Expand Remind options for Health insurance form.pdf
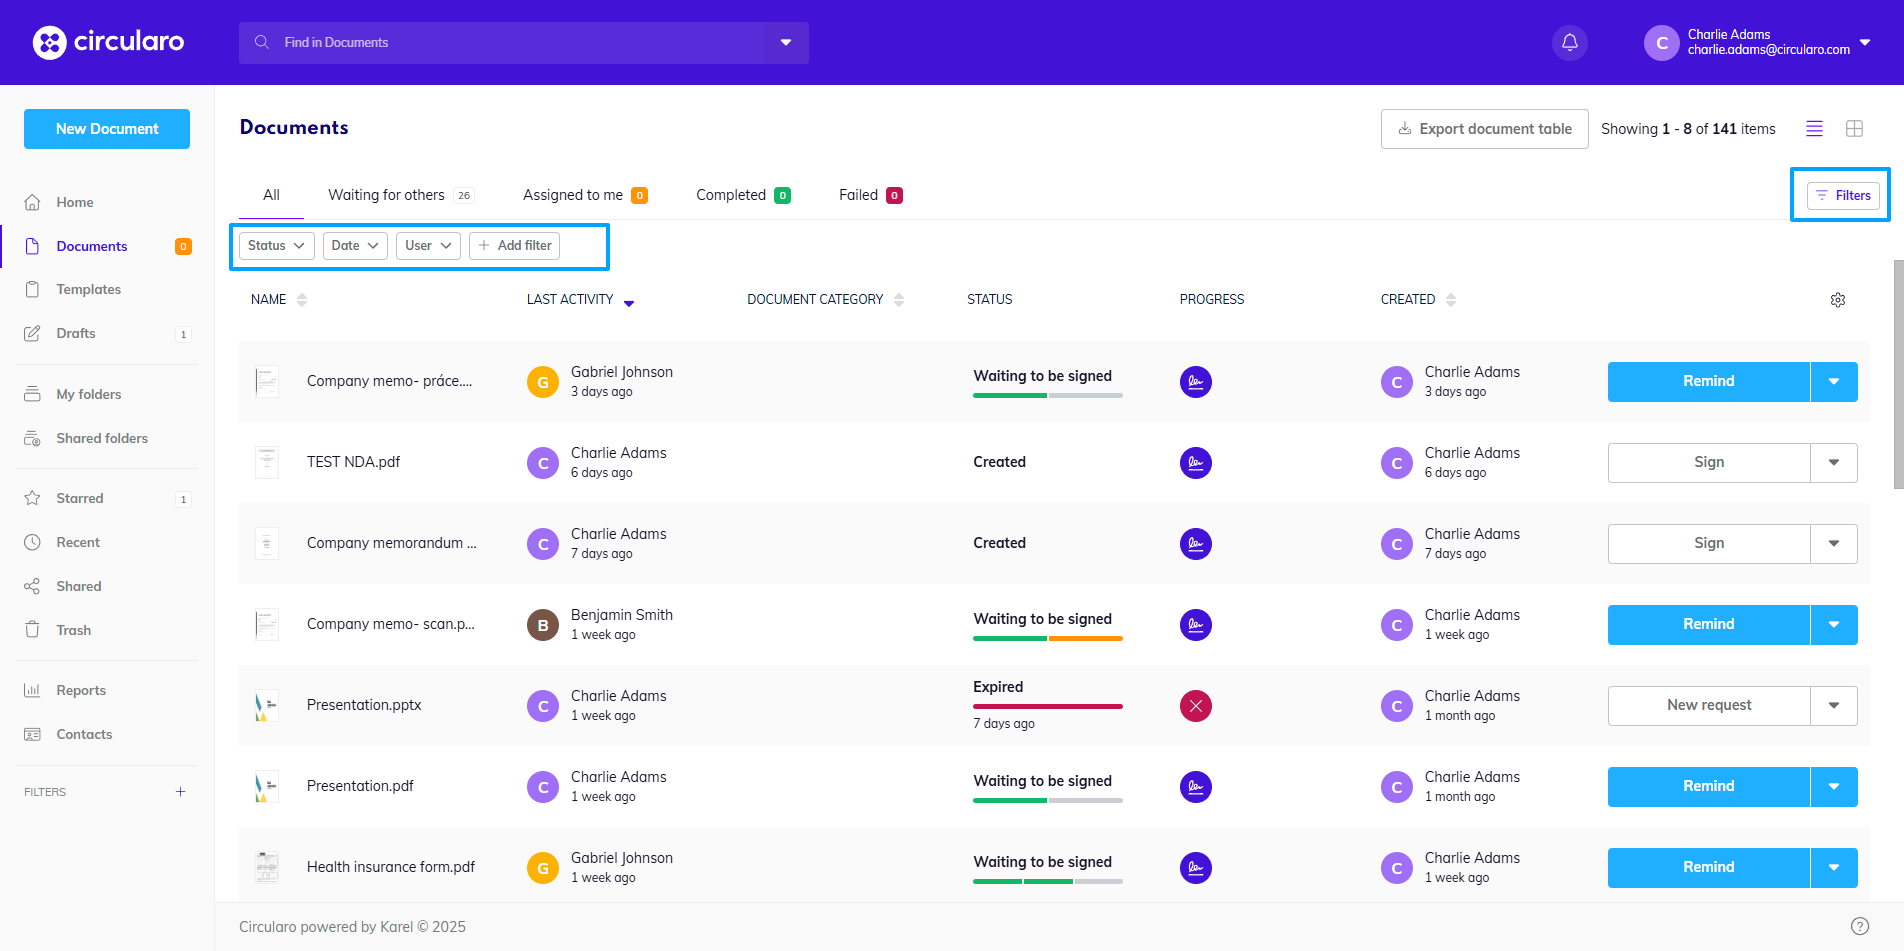Viewport: 1904px width, 951px height. point(1833,867)
